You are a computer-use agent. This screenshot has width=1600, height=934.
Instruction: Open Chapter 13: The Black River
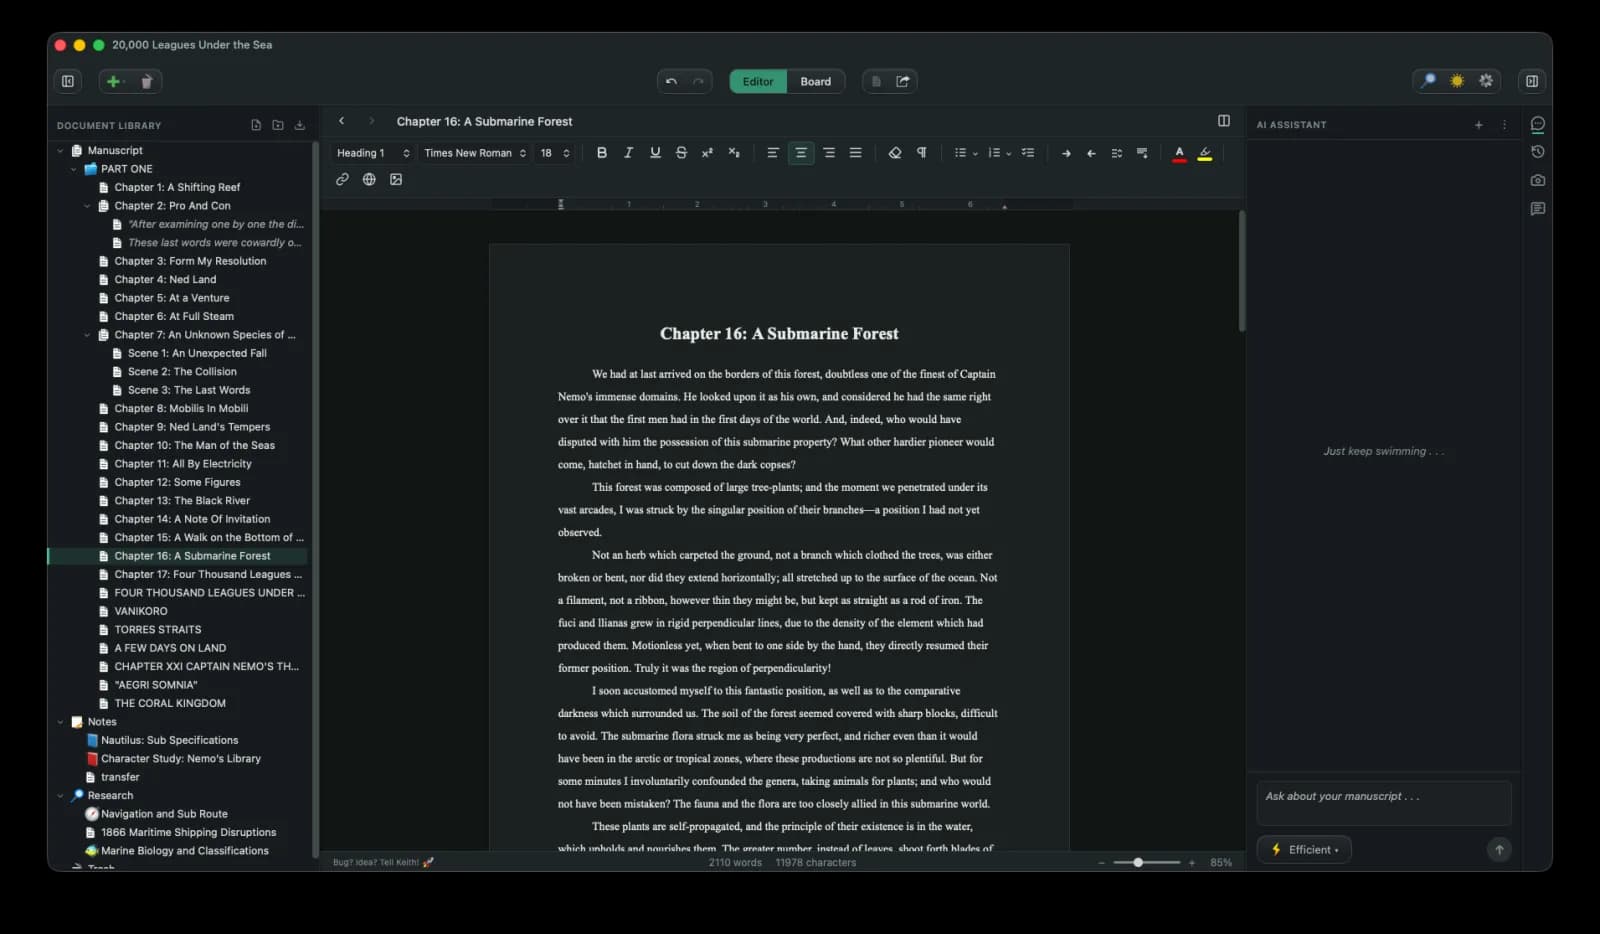(x=182, y=500)
